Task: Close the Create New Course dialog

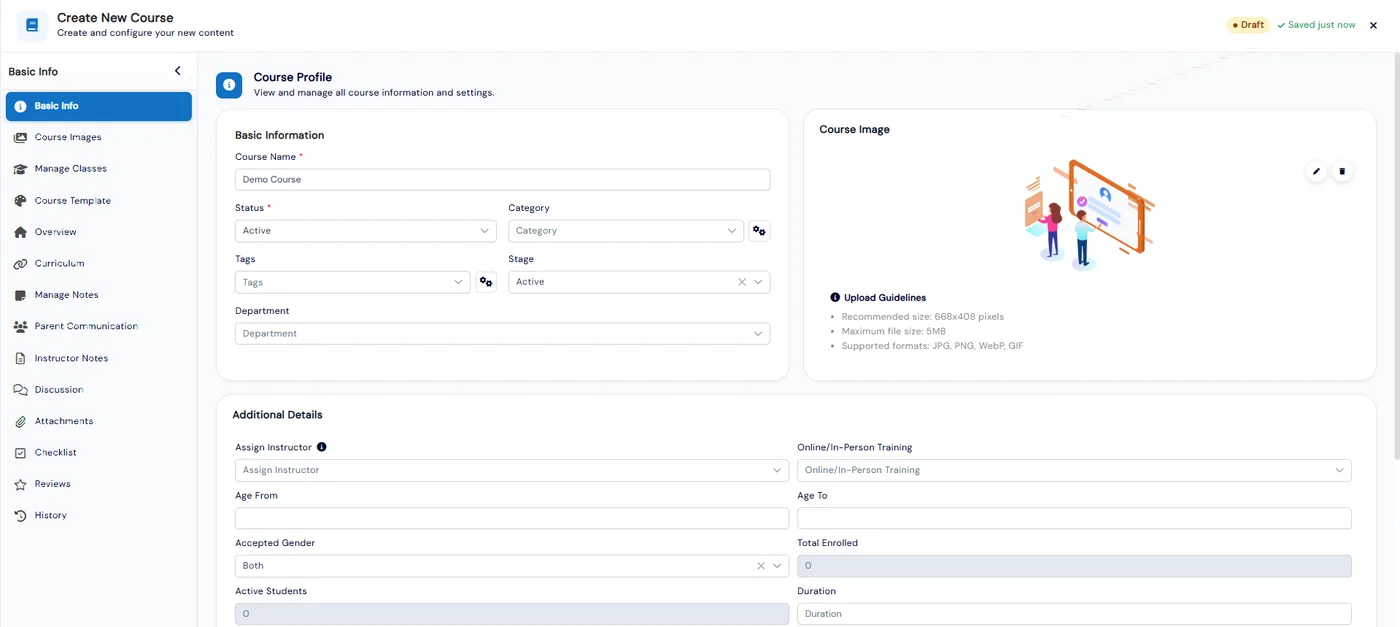Action: [x=1373, y=25]
